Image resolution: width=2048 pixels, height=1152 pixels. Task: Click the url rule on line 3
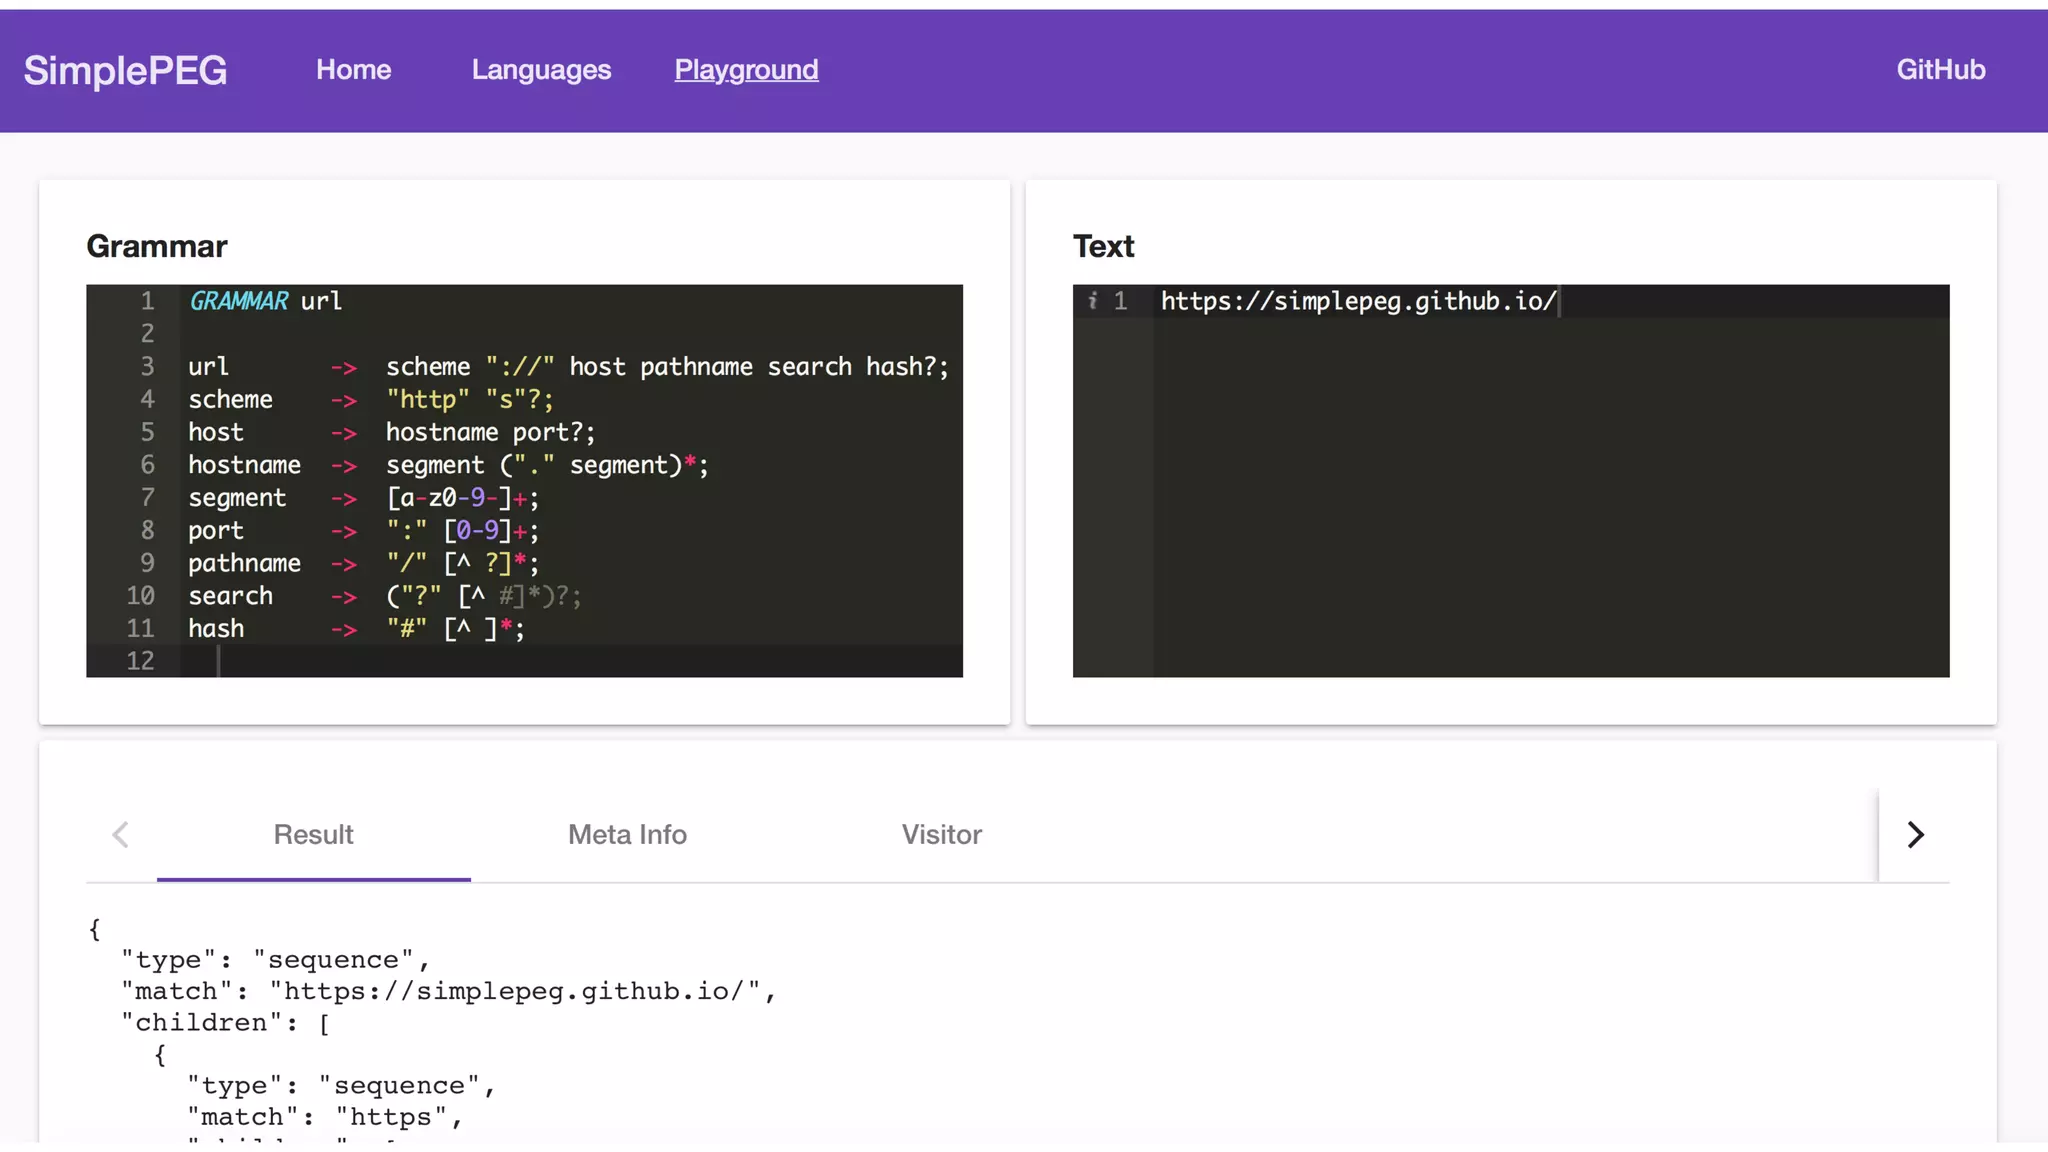click(208, 367)
